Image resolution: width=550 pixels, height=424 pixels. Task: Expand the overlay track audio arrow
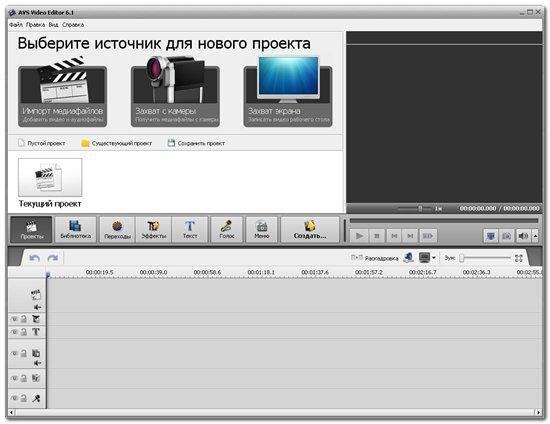click(x=37, y=363)
